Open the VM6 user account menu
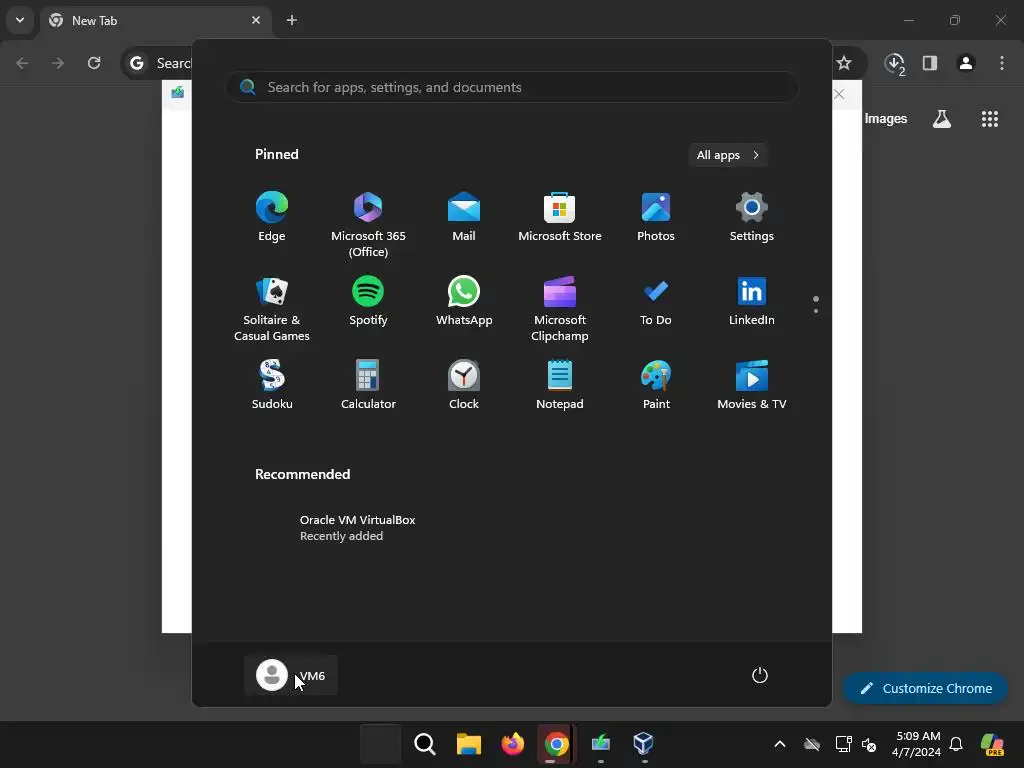Screen dimensions: 1024x768 [291, 675]
